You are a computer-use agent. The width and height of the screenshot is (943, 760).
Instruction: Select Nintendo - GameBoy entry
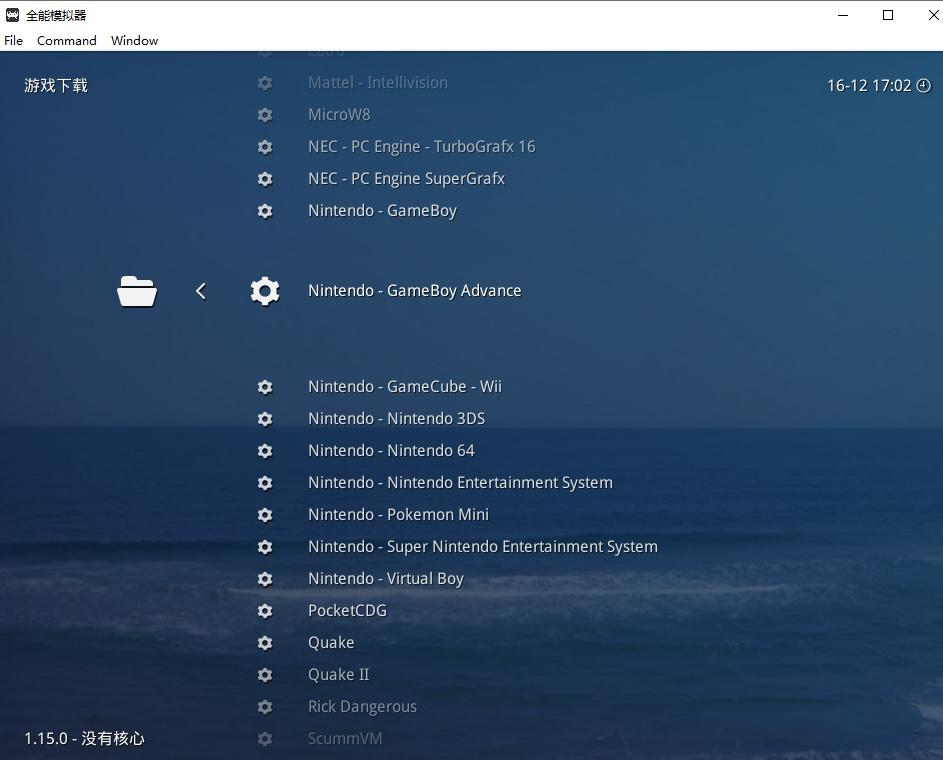pyautogui.click(x=382, y=211)
